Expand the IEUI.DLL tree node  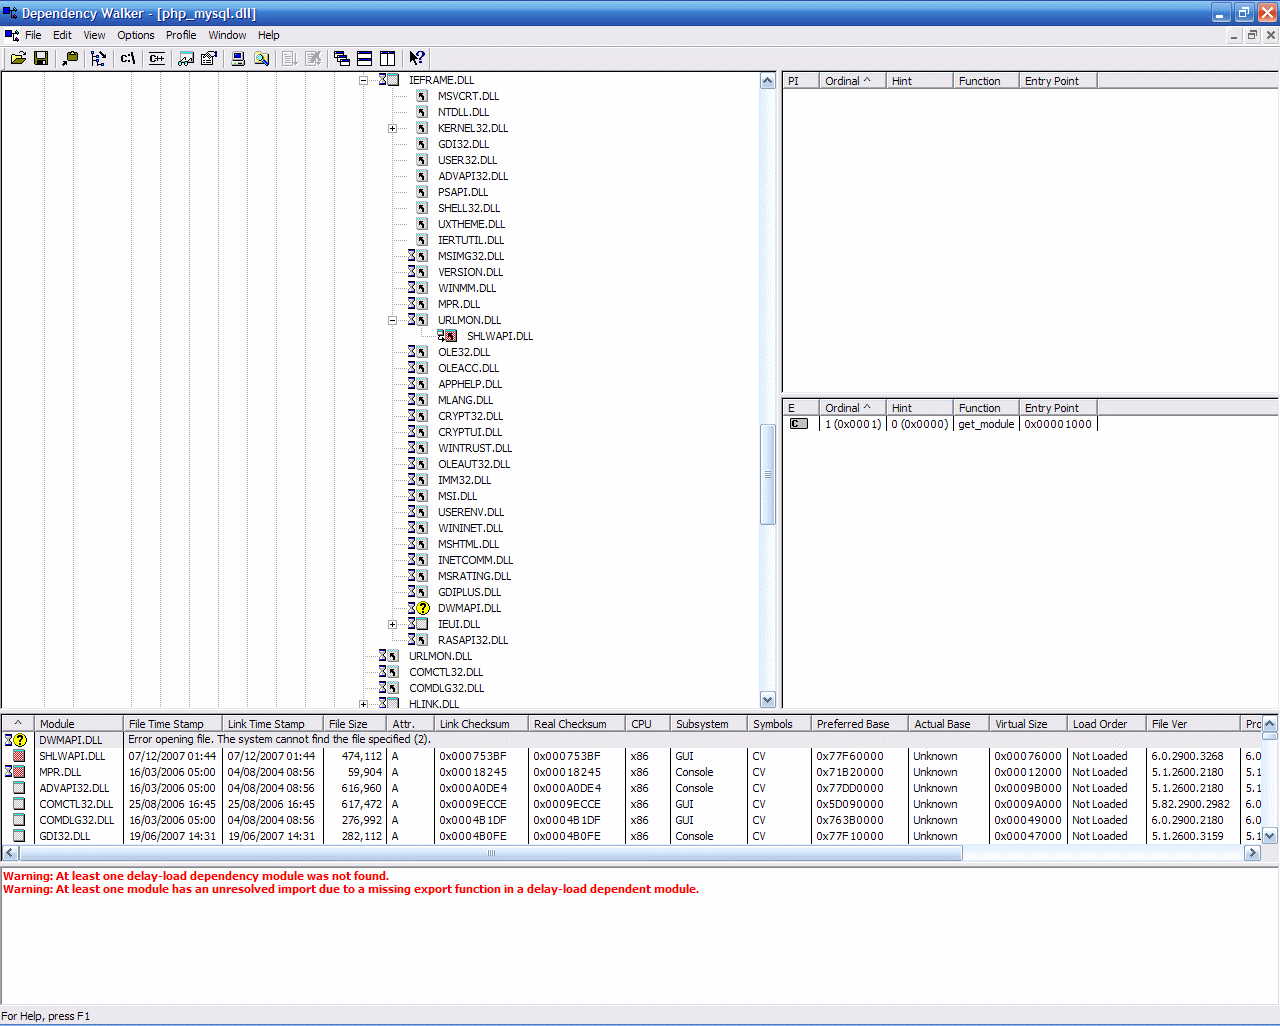tap(392, 624)
